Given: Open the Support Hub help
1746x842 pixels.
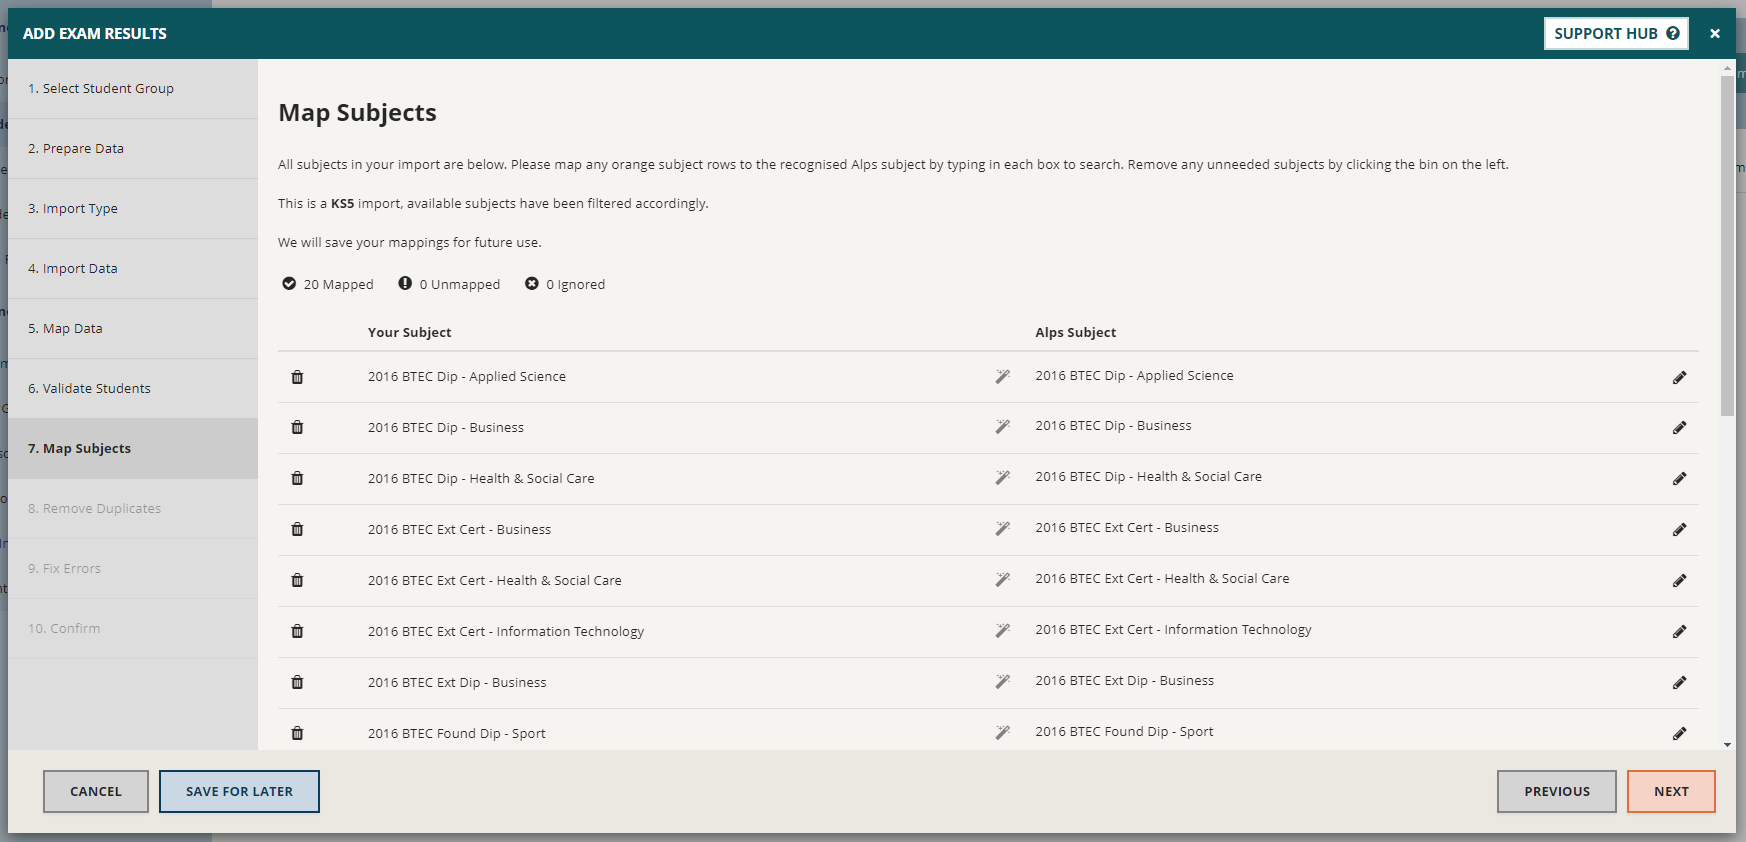Looking at the screenshot, I should [1615, 33].
